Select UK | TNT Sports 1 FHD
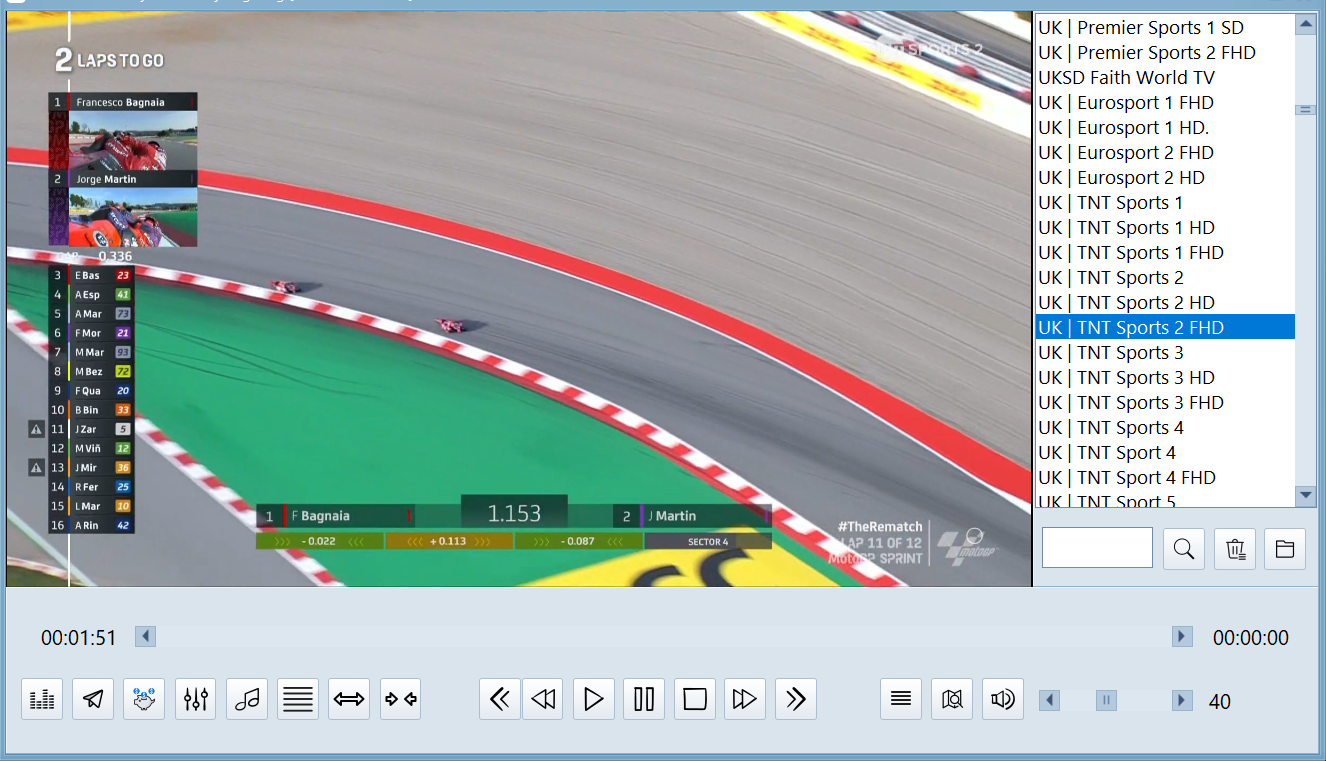 coord(1165,253)
